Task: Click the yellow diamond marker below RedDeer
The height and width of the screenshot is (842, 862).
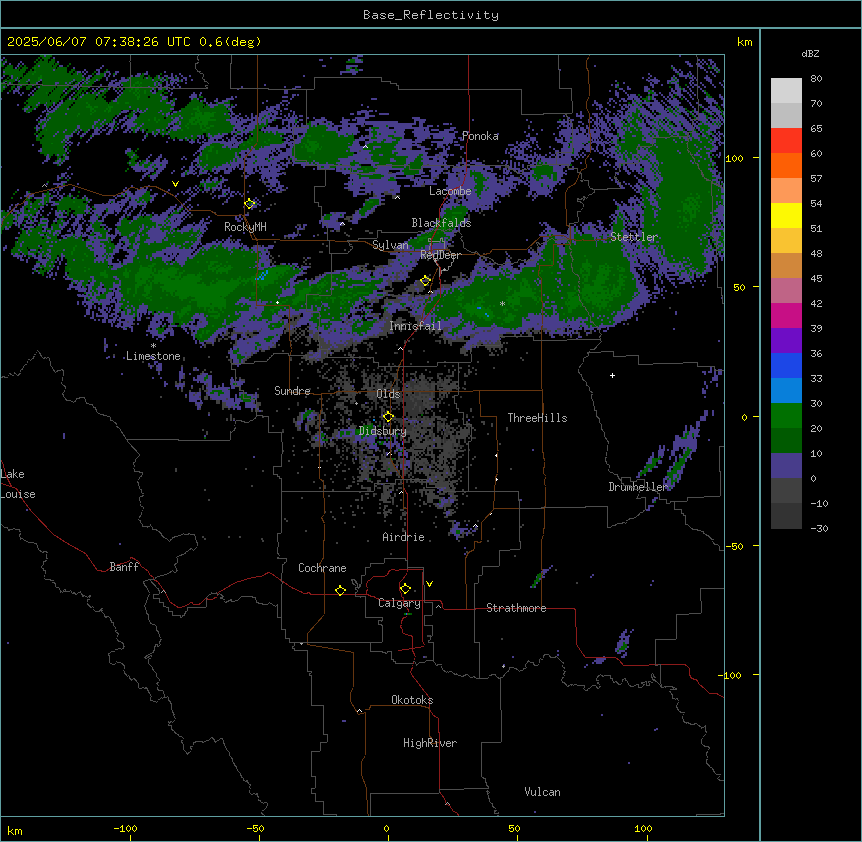Action: click(426, 281)
